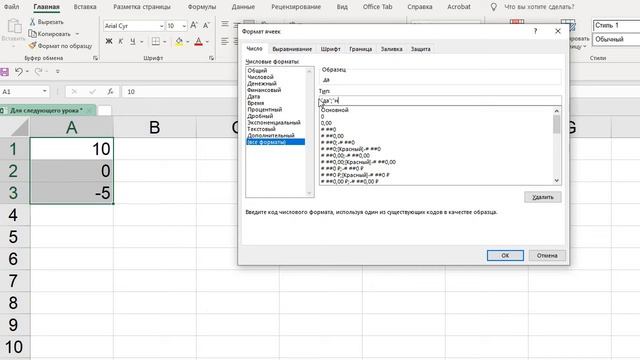The height and width of the screenshot is (360, 640).
Task: Click the lightbulb Tell Me icon
Action: tap(494, 7)
